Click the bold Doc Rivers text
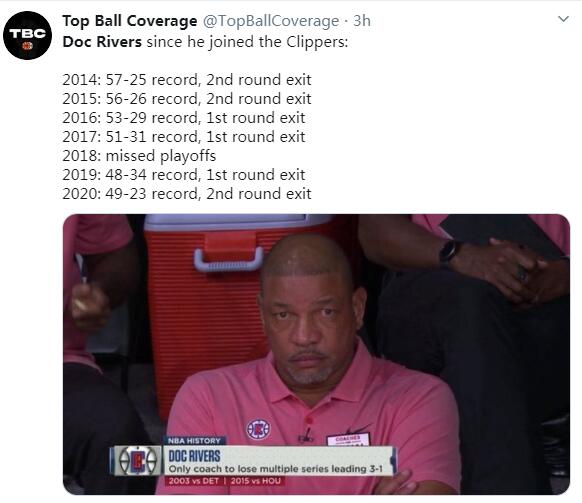Image resolution: width=582 pixels, height=503 pixels. click(102, 42)
